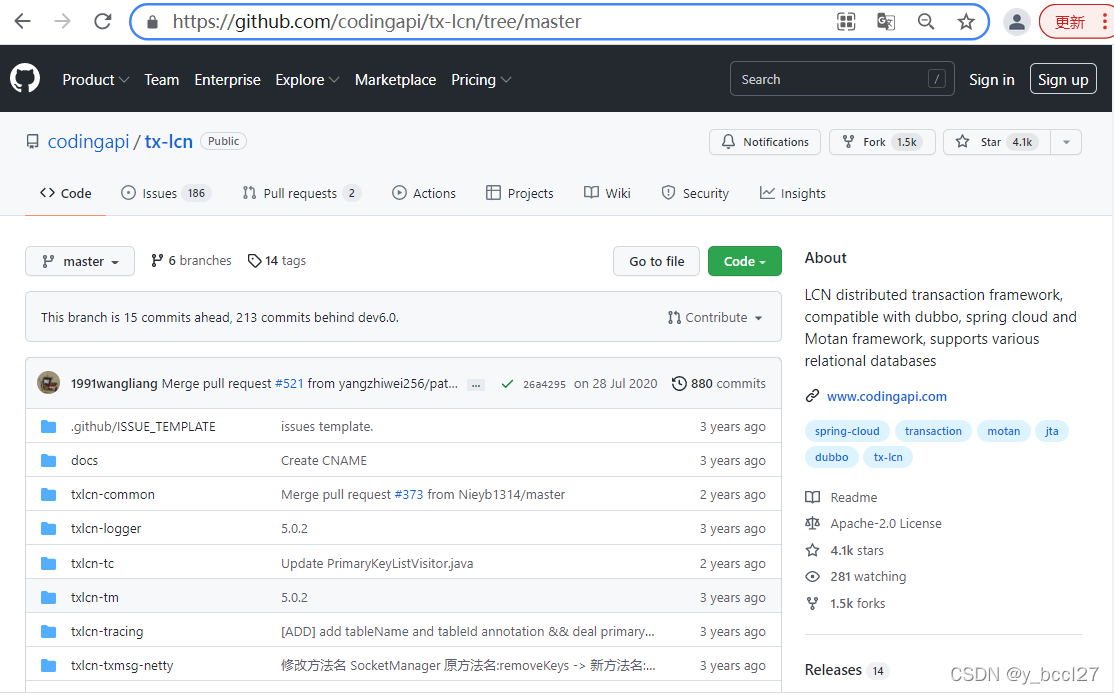Open the Product dropdown menu

[x=96, y=80]
